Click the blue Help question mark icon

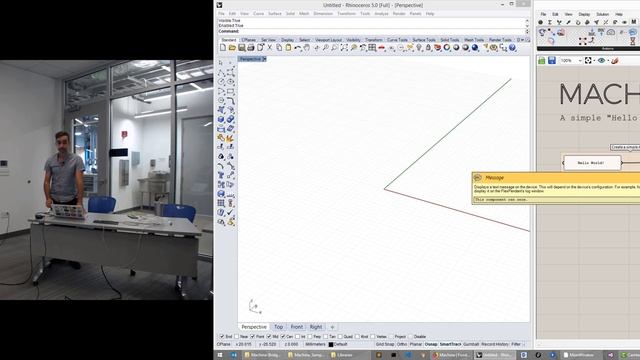click(512, 48)
